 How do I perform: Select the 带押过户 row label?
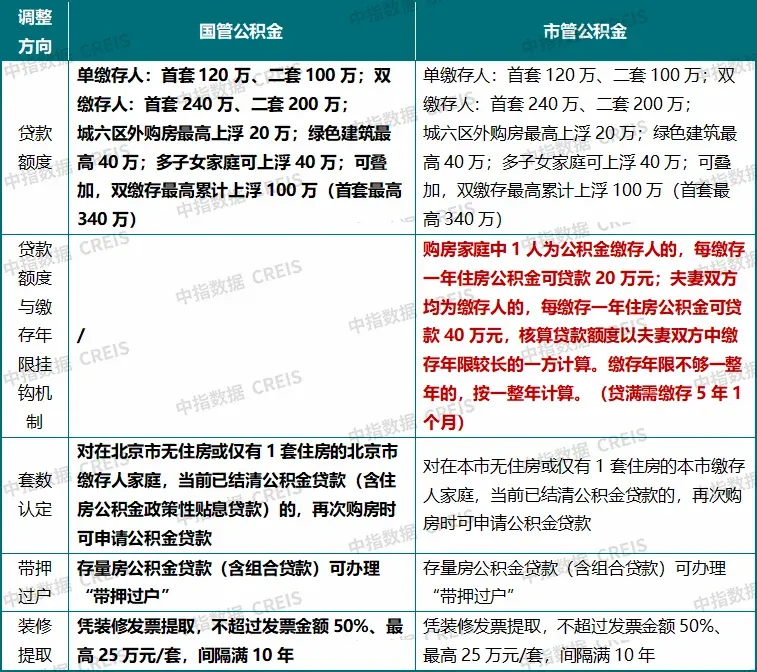tap(35, 582)
